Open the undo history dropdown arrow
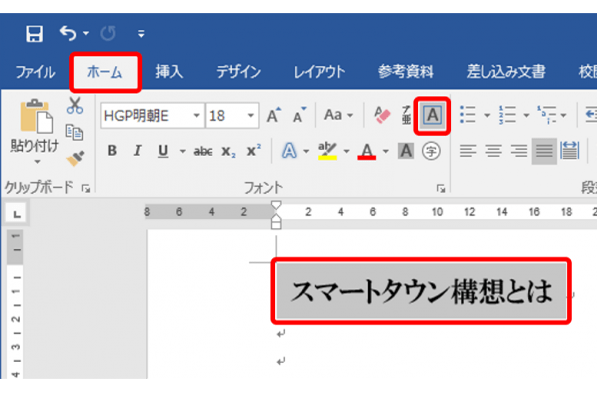 coord(86,33)
